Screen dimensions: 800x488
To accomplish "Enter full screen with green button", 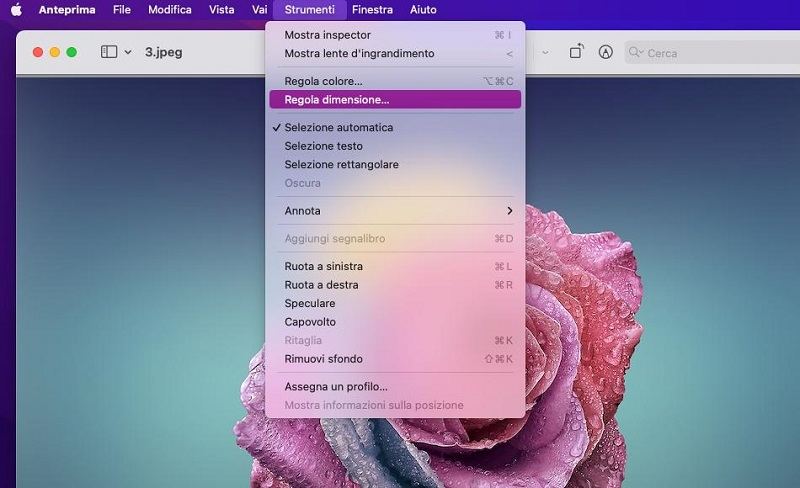I will click(x=71, y=52).
